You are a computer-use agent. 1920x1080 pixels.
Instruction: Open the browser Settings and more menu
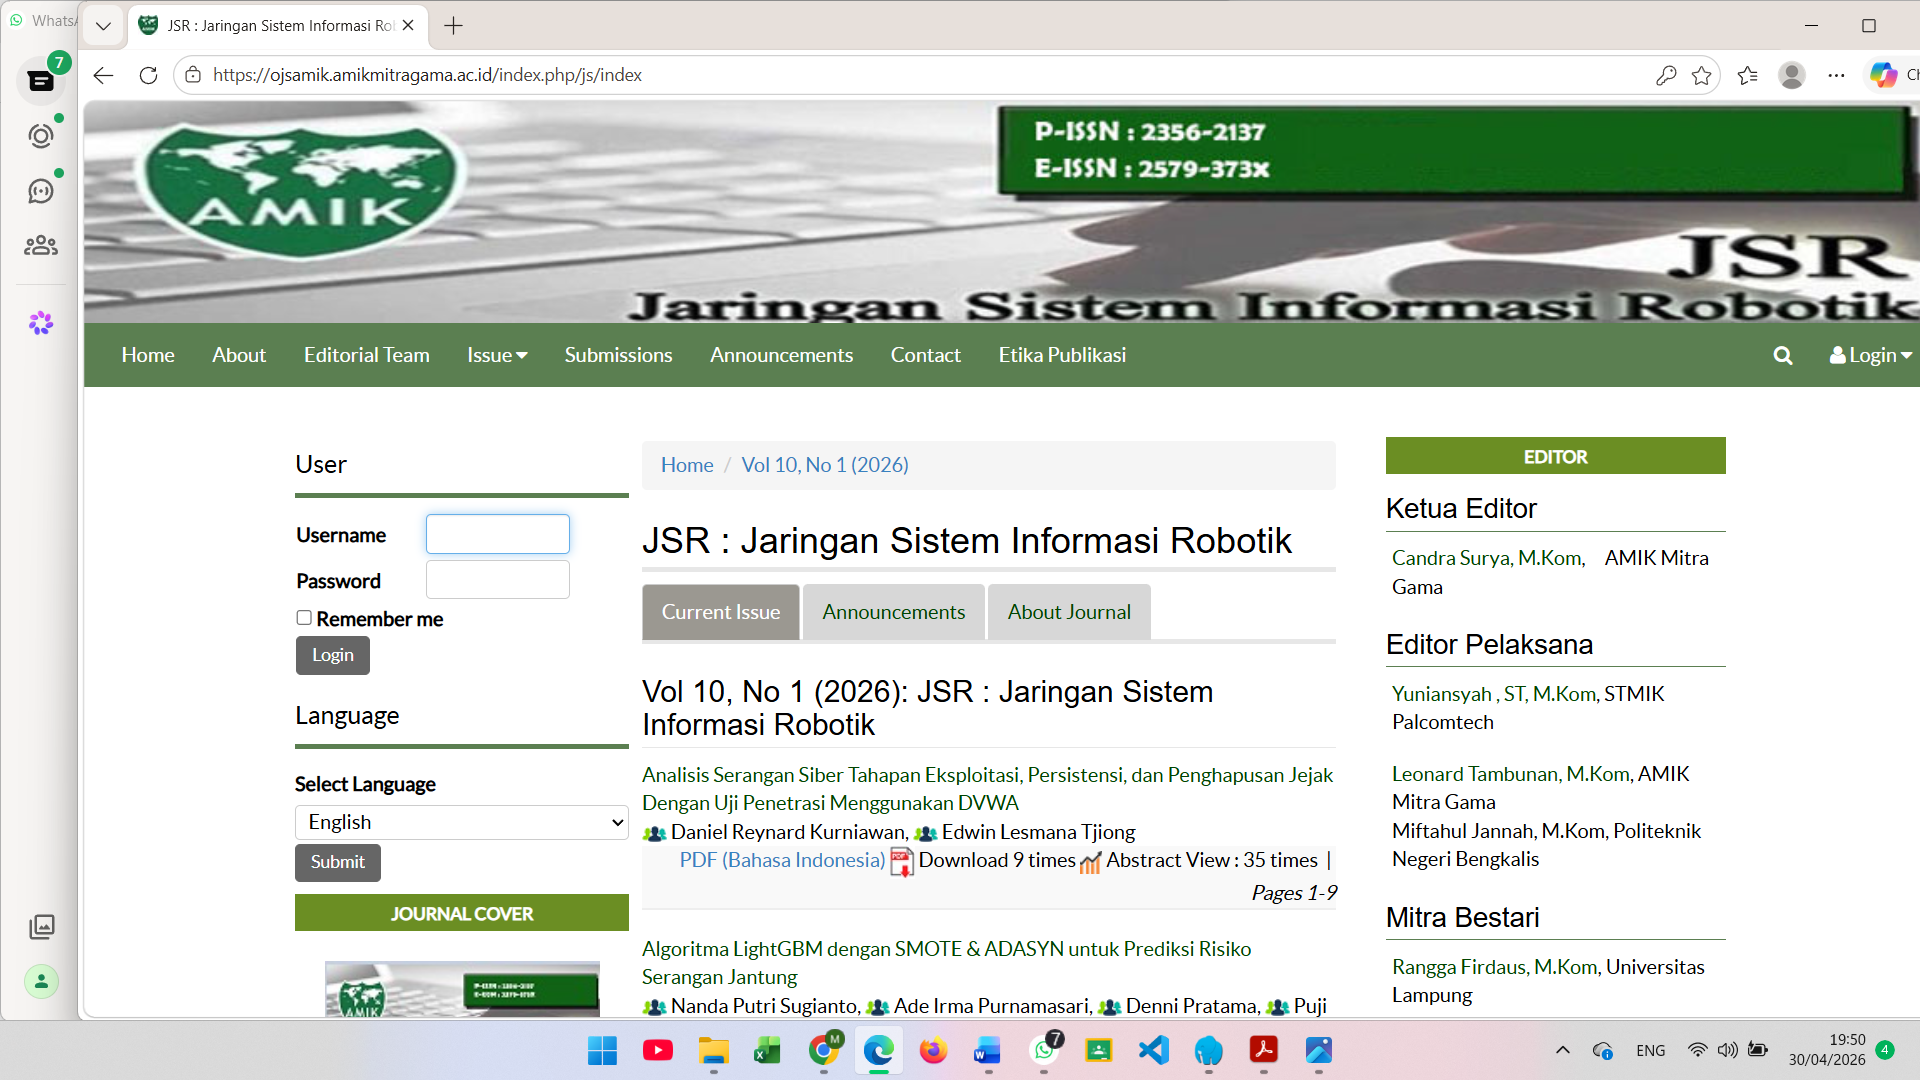(x=1837, y=75)
